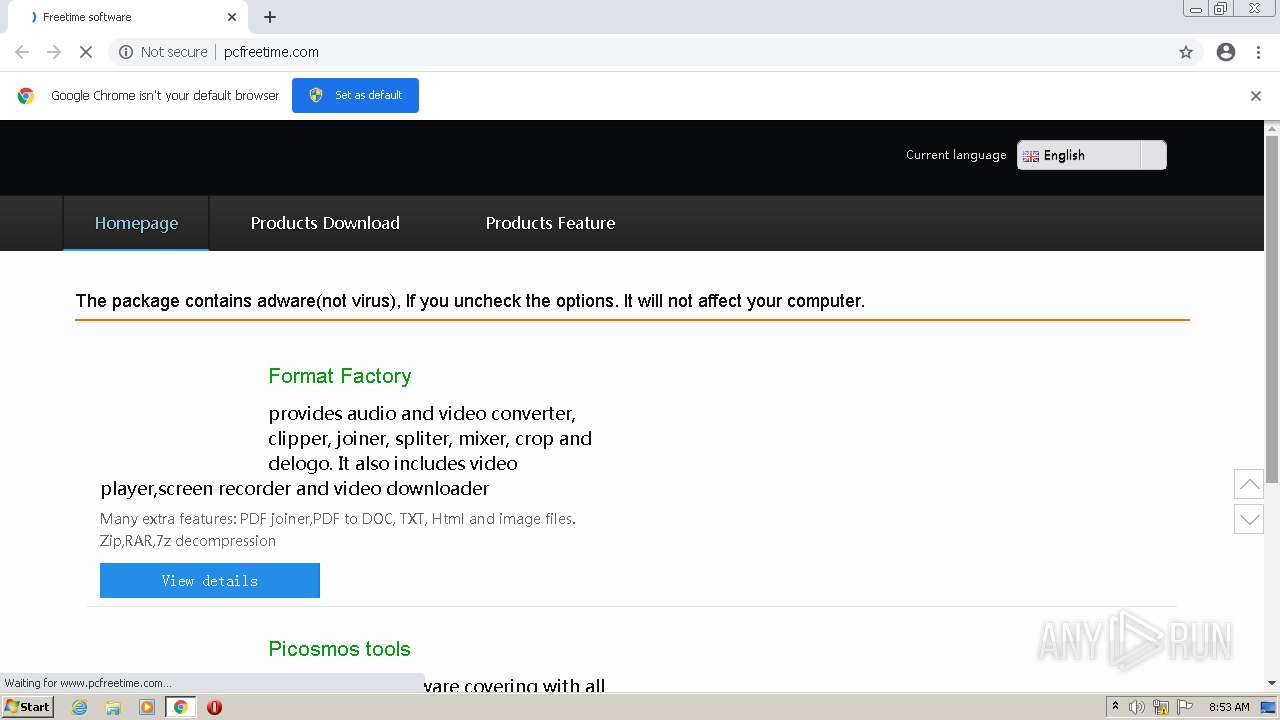Image resolution: width=1280 pixels, height=720 pixels.
Task: Click the red Opera taskbar icon
Action: click(214, 707)
